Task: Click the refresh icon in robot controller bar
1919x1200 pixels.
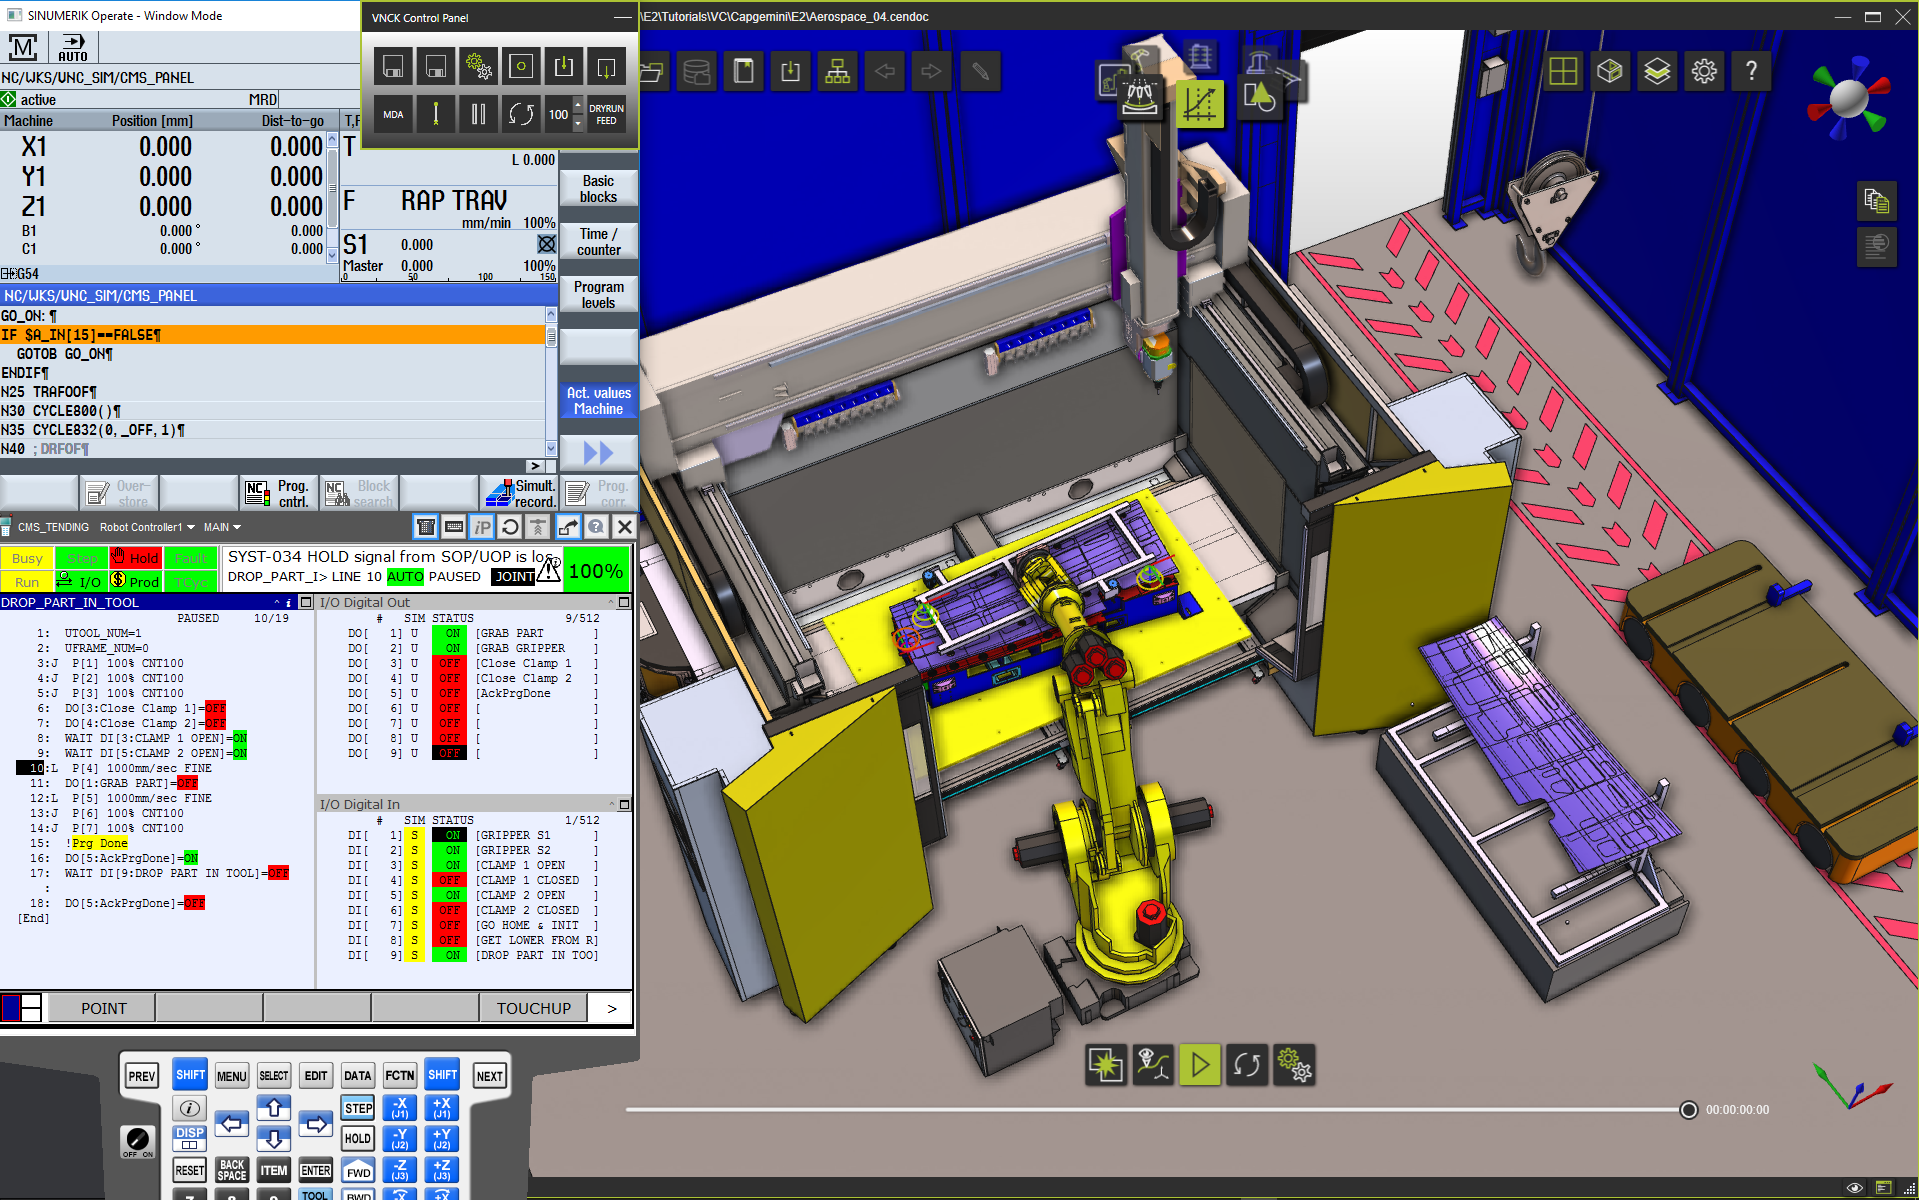Action: [x=510, y=527]
